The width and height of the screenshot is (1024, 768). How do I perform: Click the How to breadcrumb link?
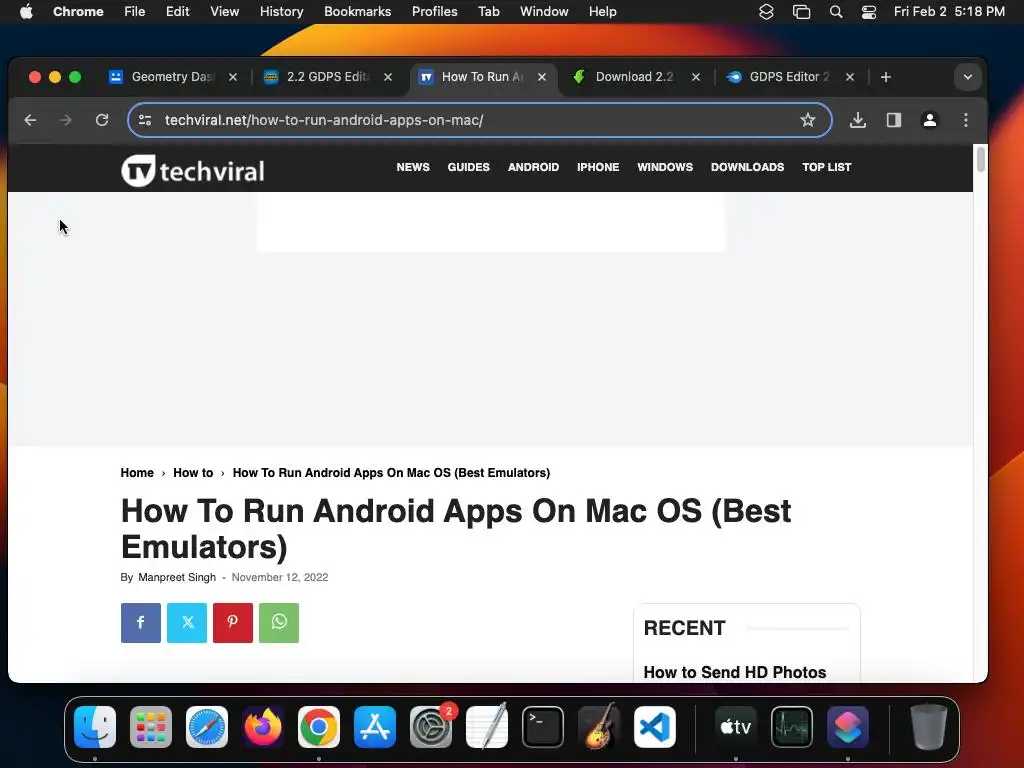click(193, 473)
